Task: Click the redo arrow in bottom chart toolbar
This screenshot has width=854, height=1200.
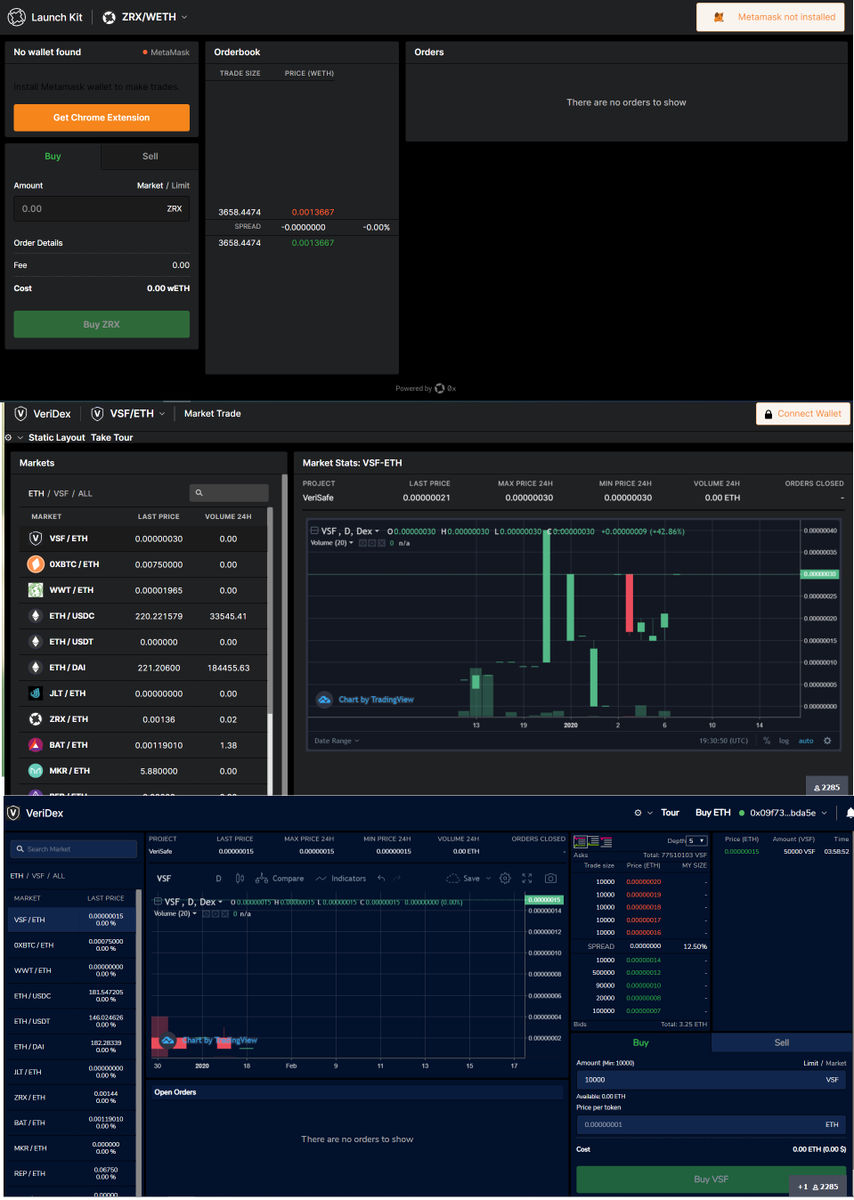Action: tap(397, 878)
